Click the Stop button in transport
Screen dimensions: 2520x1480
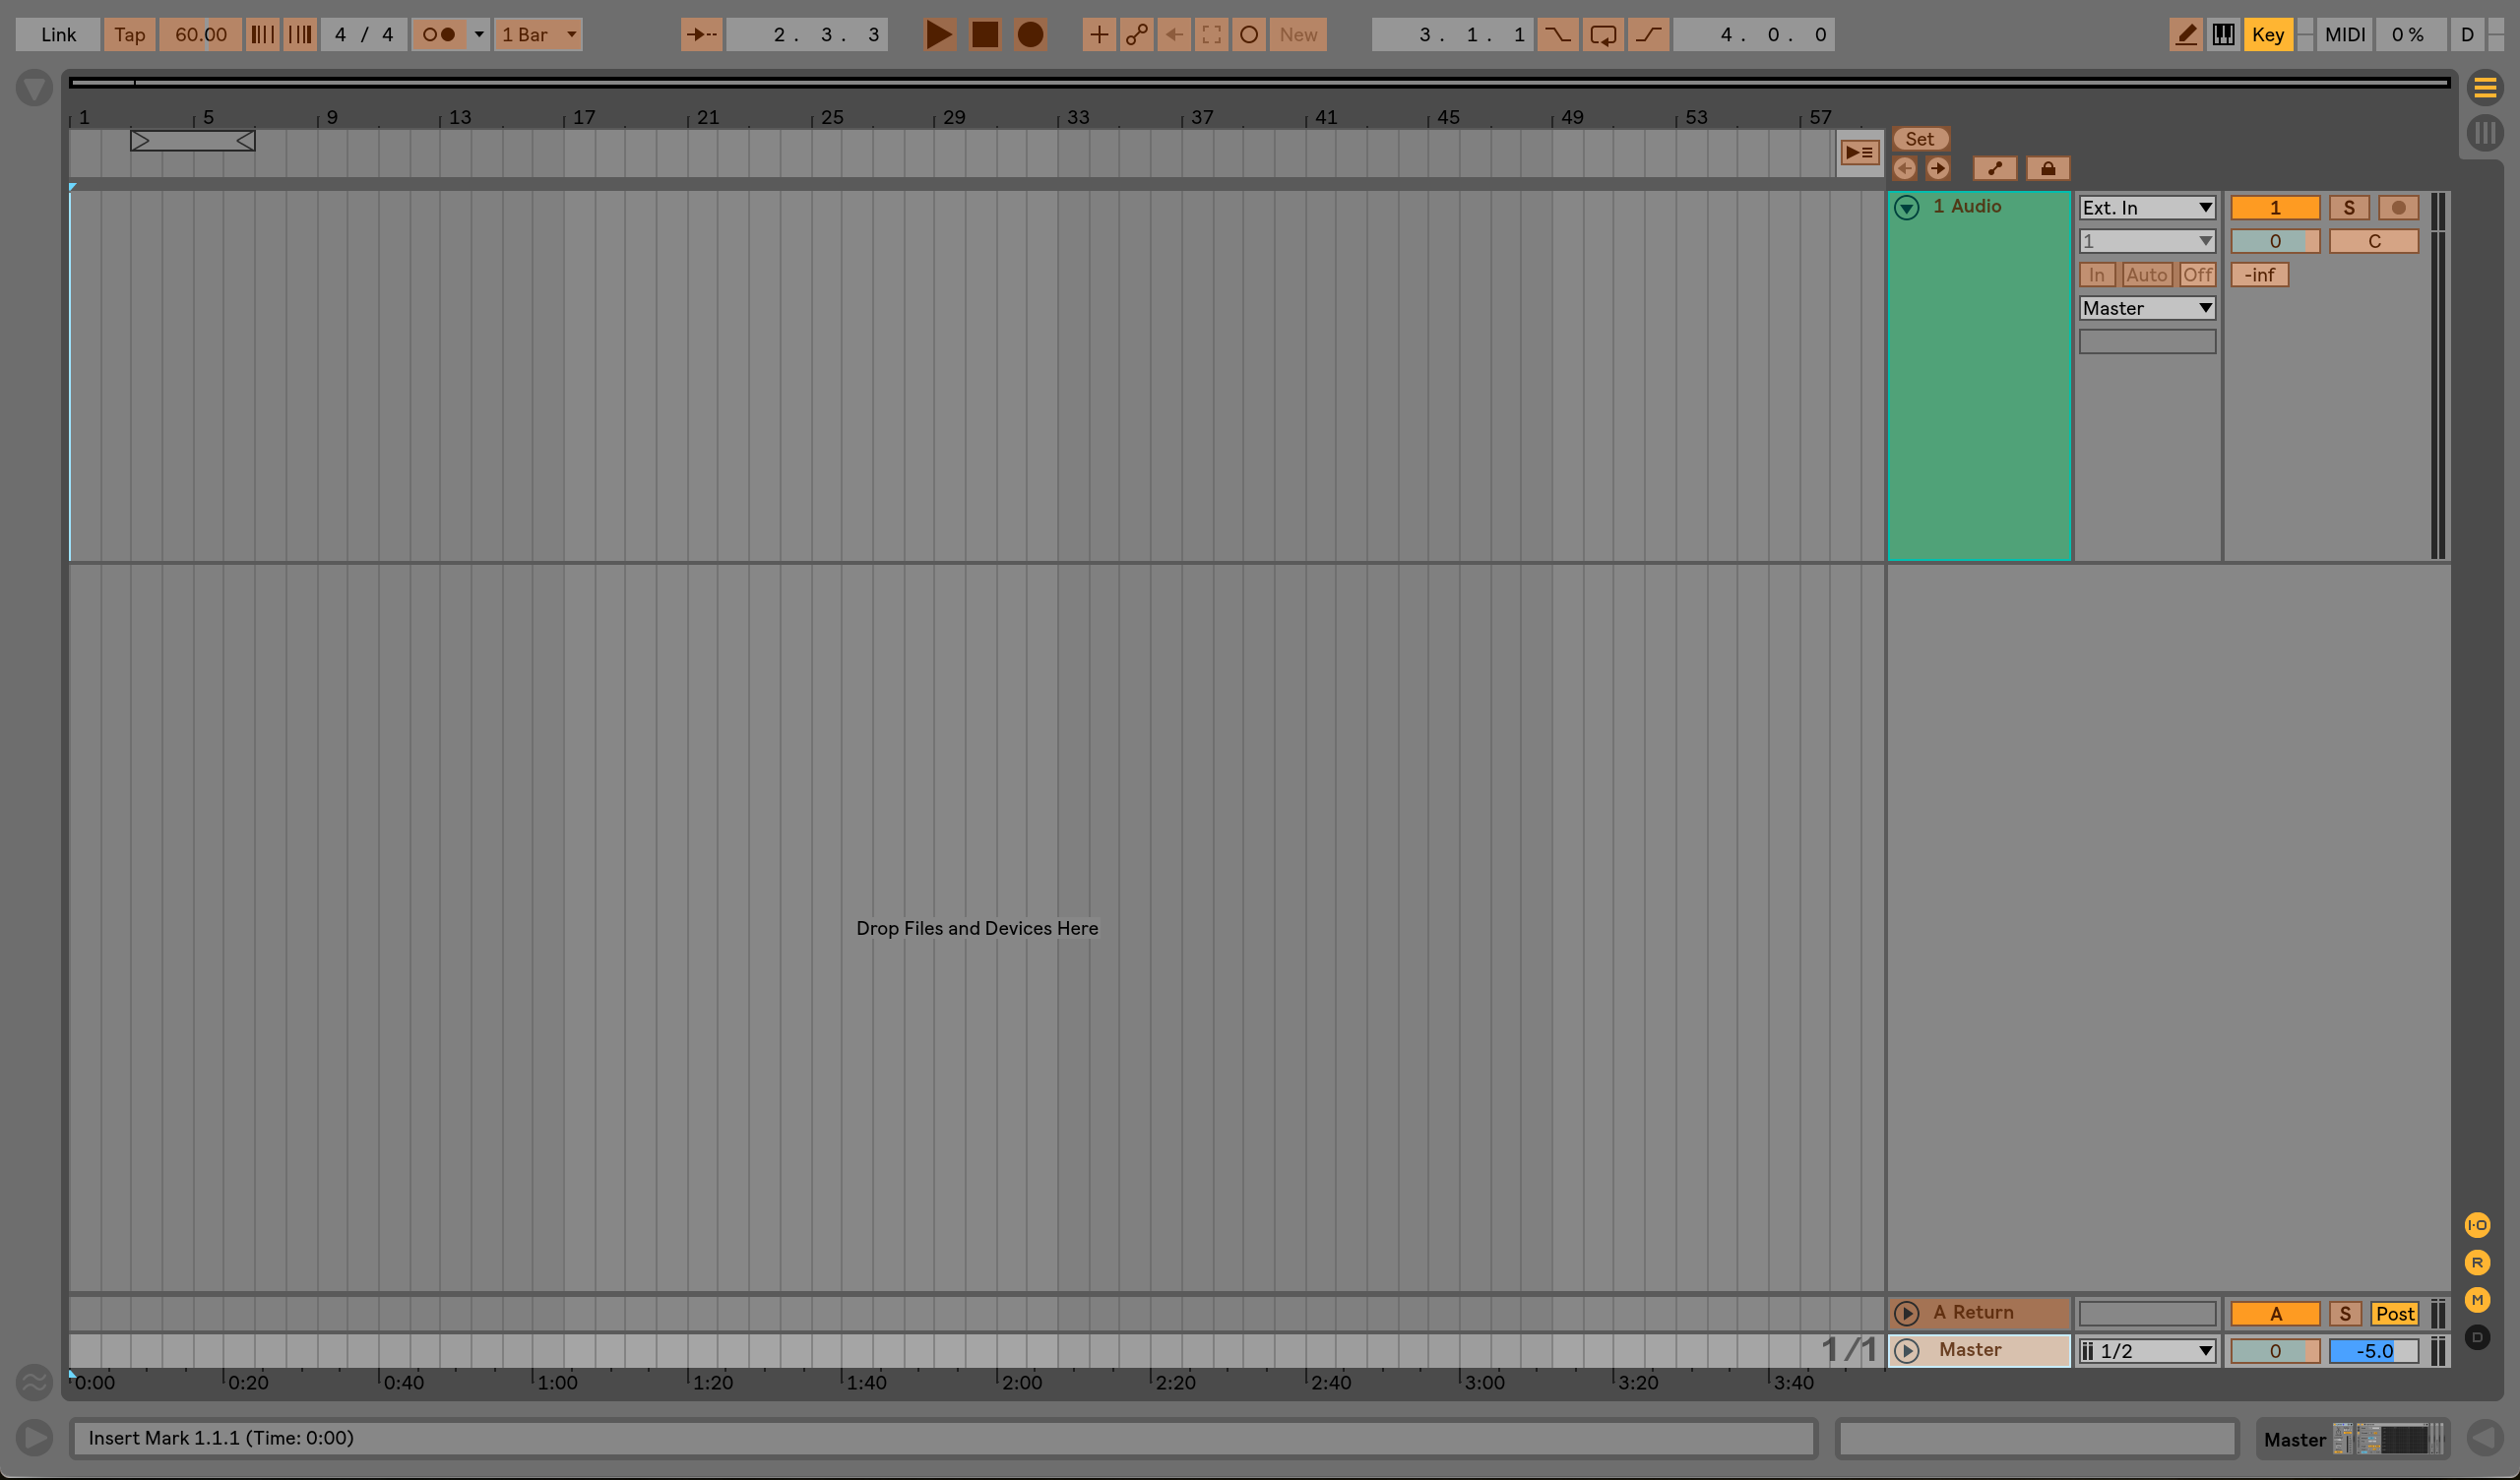pos(983,33)
